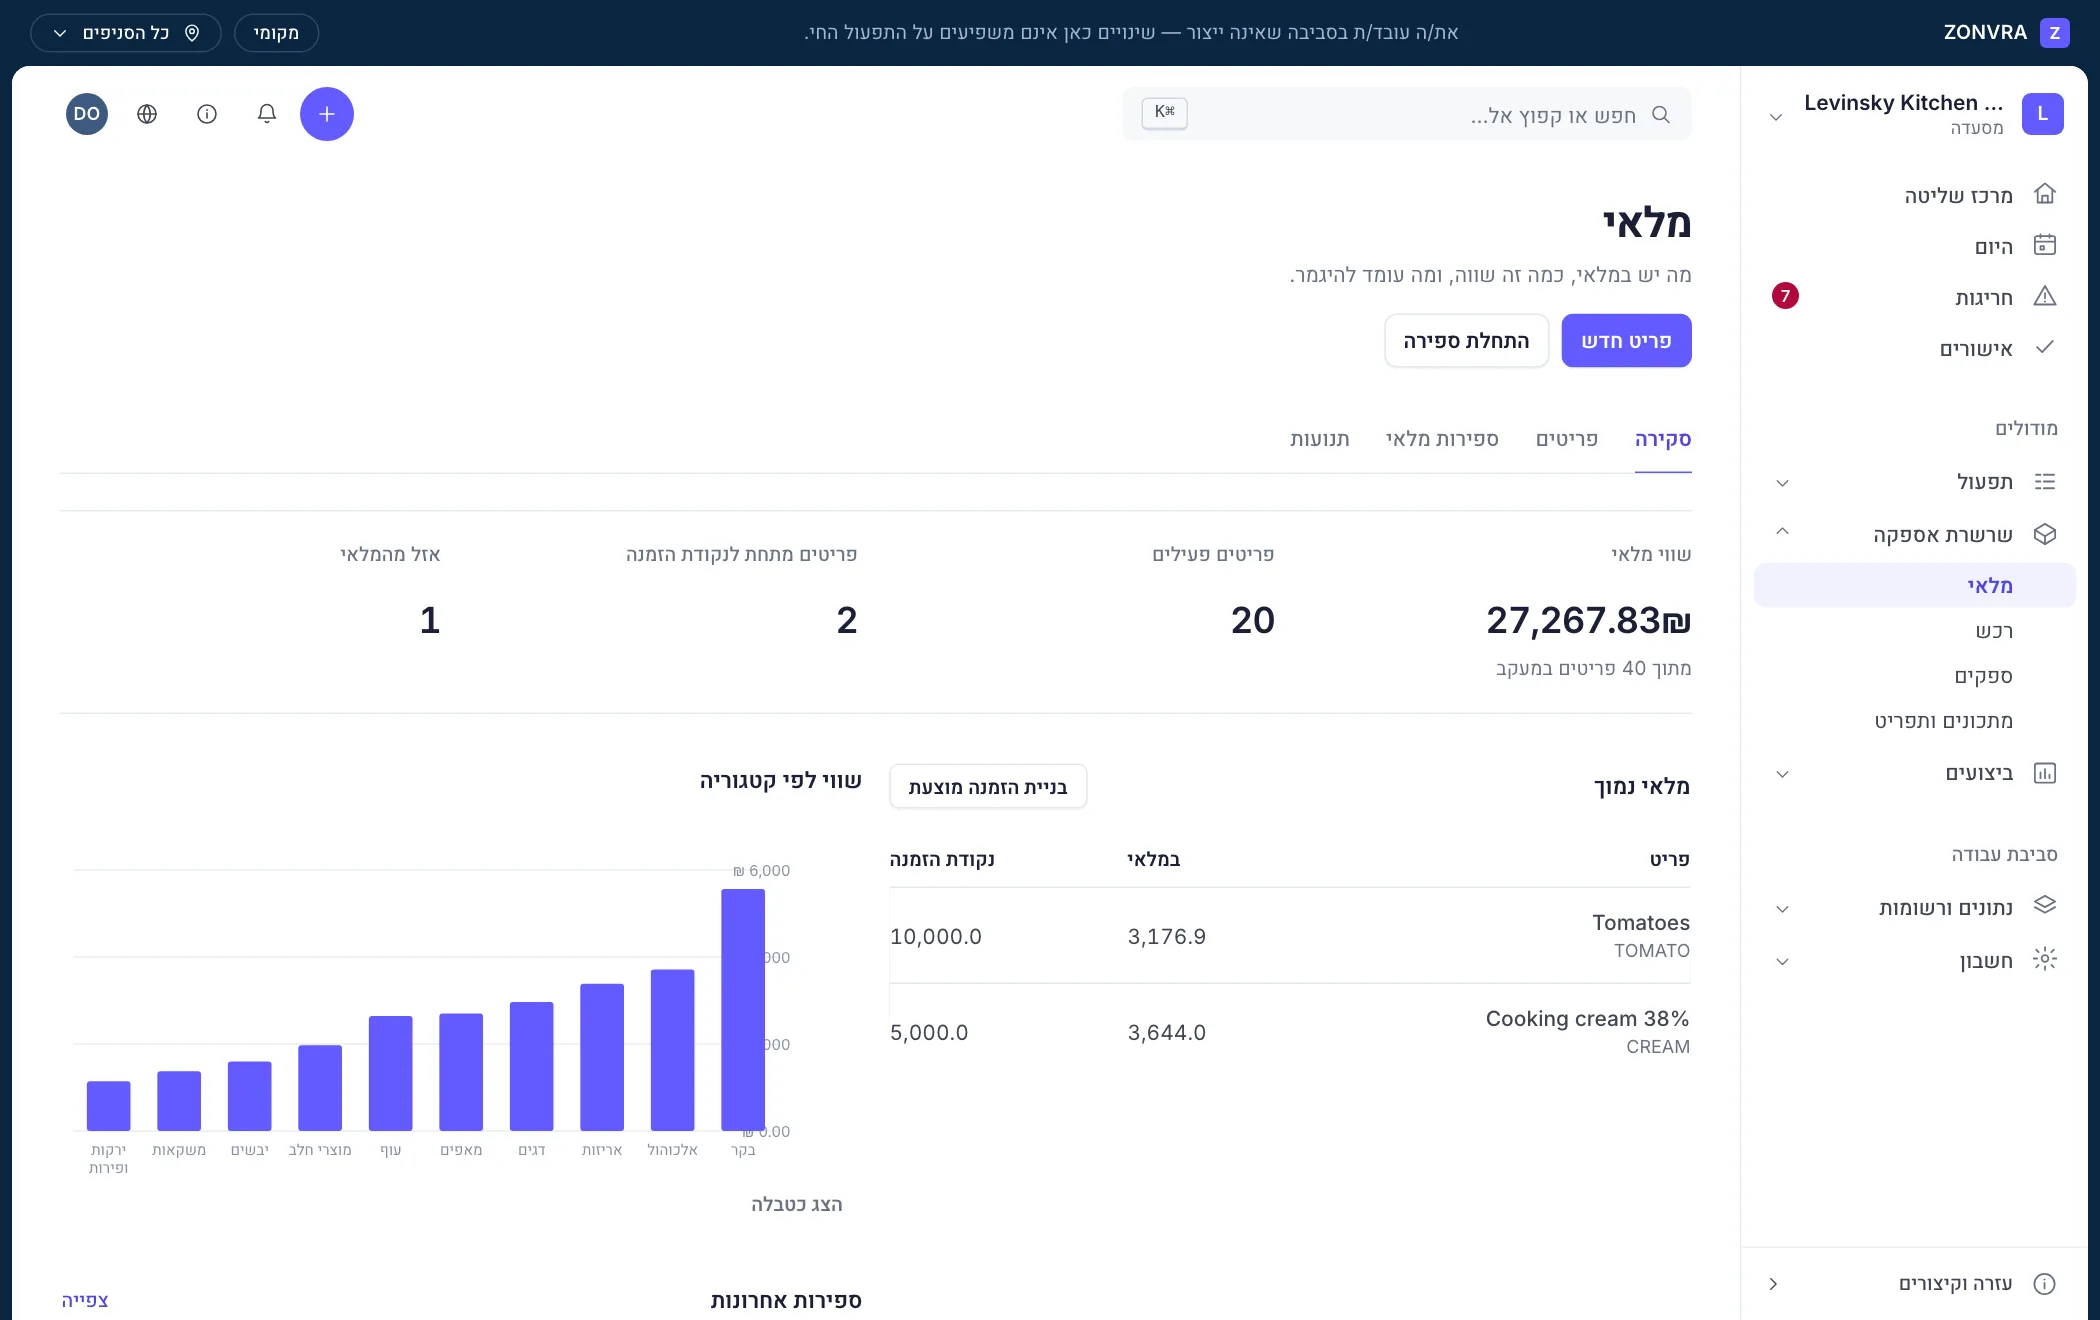Click the chart icon beside ביצועים
This screenshot has width=2100, height=1320.
pyautogui.click(x=2045, y=773)
